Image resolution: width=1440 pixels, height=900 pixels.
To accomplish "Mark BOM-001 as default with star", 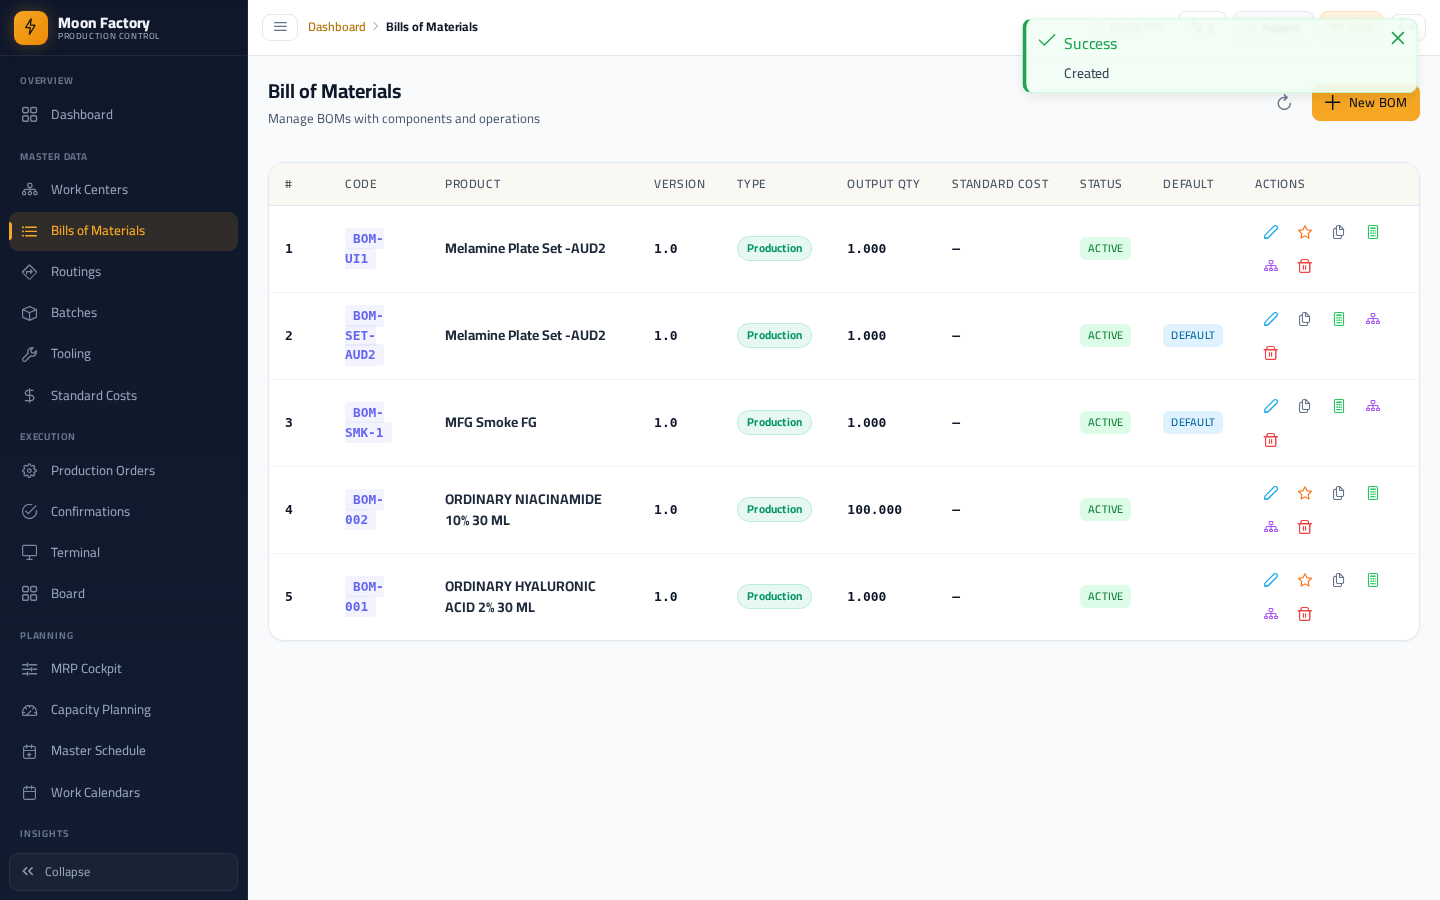I will pyautogui.click(x=1305, y=580).
